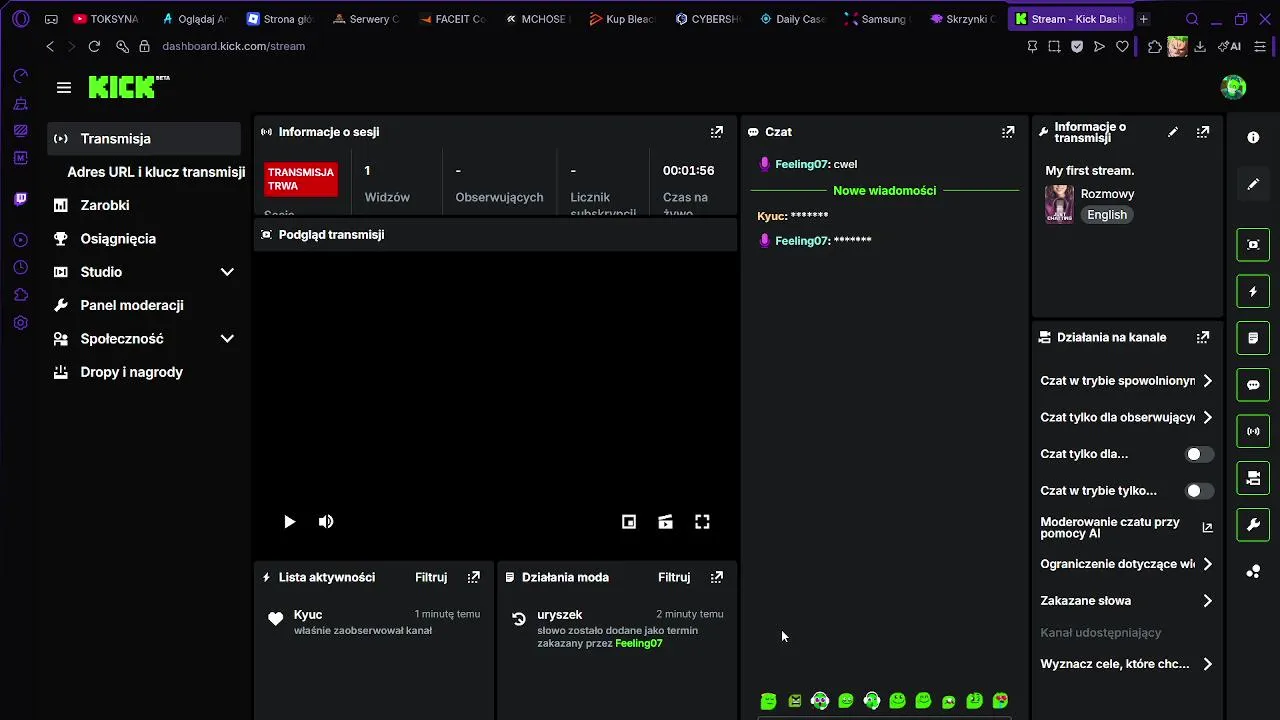Open Opera downloads icon

[1200, 46]
